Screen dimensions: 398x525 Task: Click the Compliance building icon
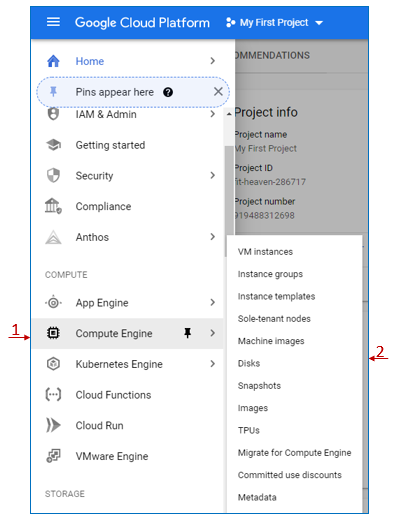pos(53,206)
